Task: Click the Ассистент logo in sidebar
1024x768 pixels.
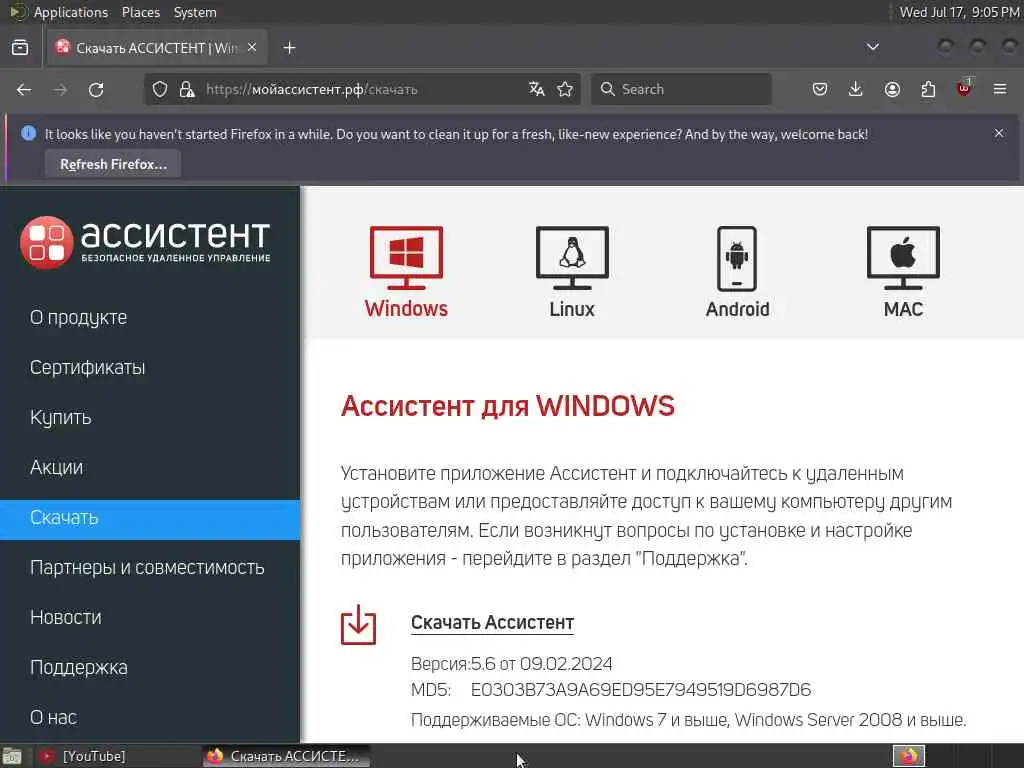Action: click(145, 242)
